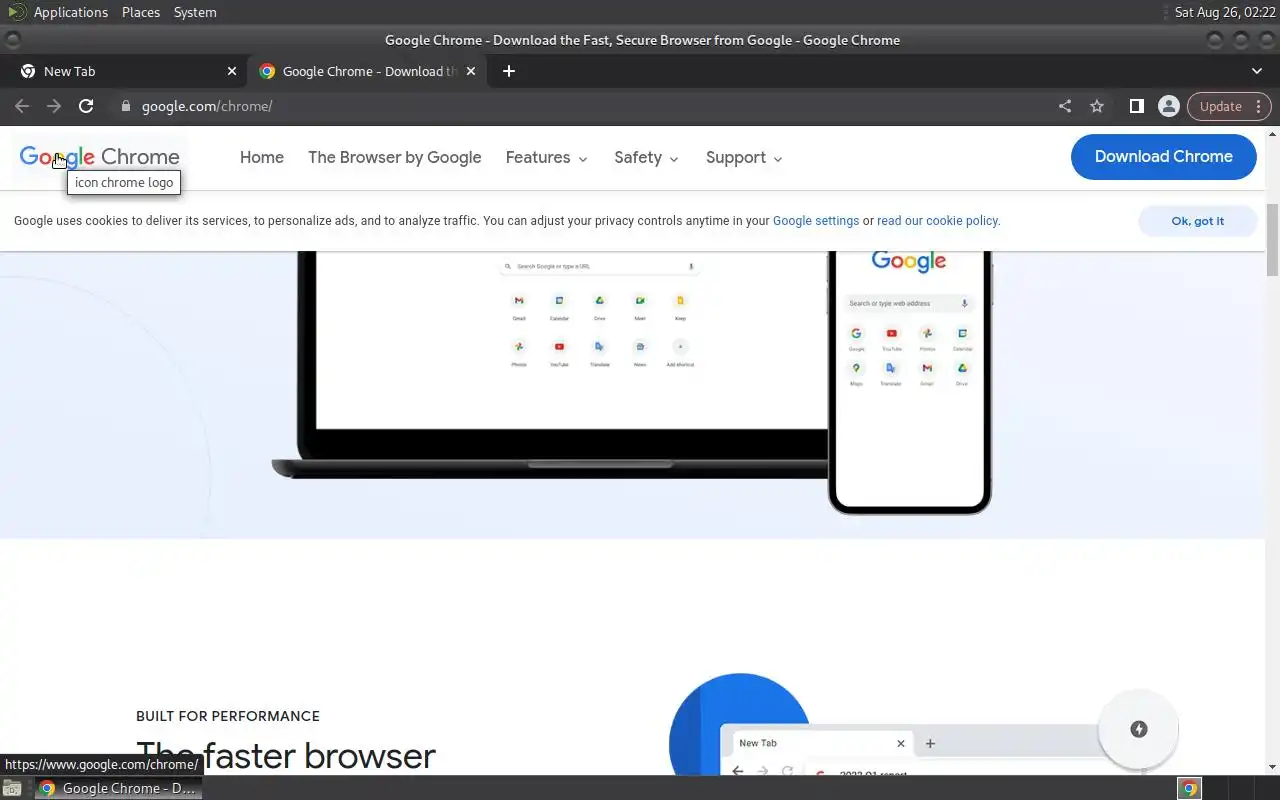Reload the page with the refresh icon

[x=86, y=106]
